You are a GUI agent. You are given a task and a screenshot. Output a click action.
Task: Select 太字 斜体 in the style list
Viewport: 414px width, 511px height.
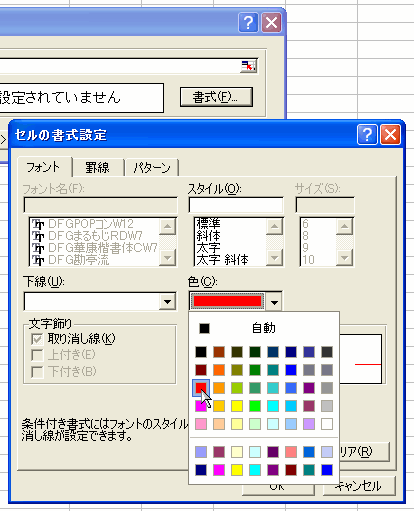point(222,260)
